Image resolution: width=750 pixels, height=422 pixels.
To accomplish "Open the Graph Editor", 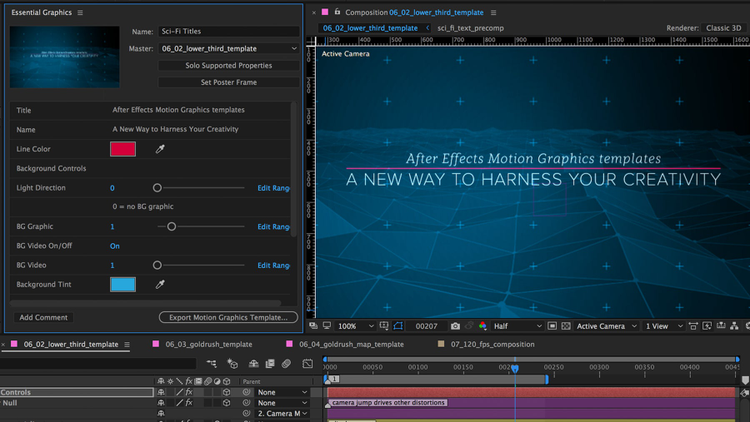I will point(308,364).
